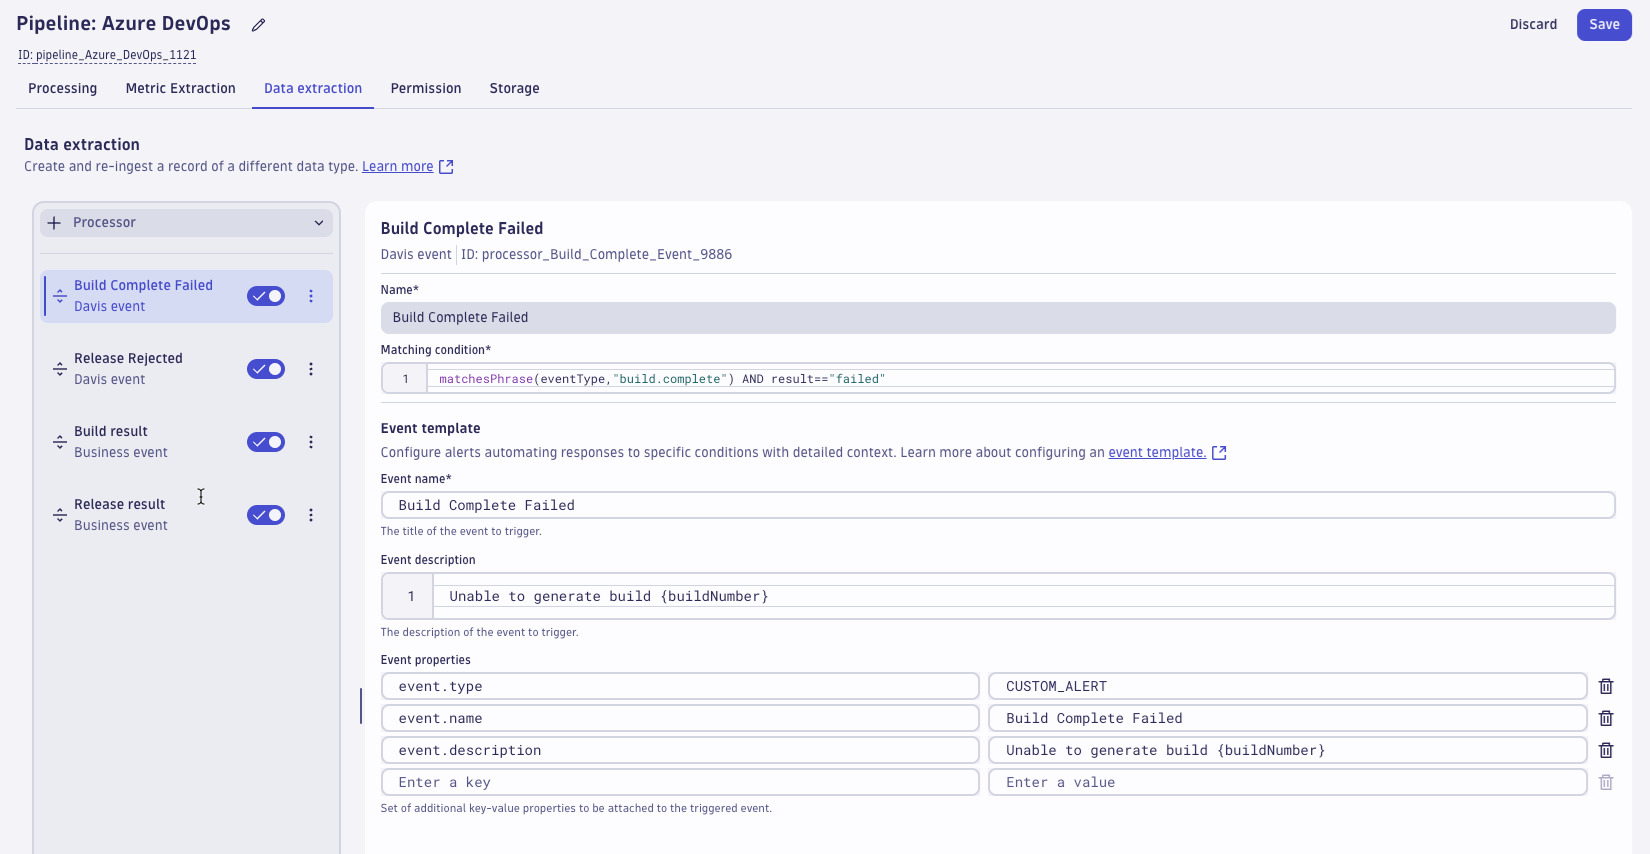Grab reorder handle of Build Complete Failed

[60, 296]
